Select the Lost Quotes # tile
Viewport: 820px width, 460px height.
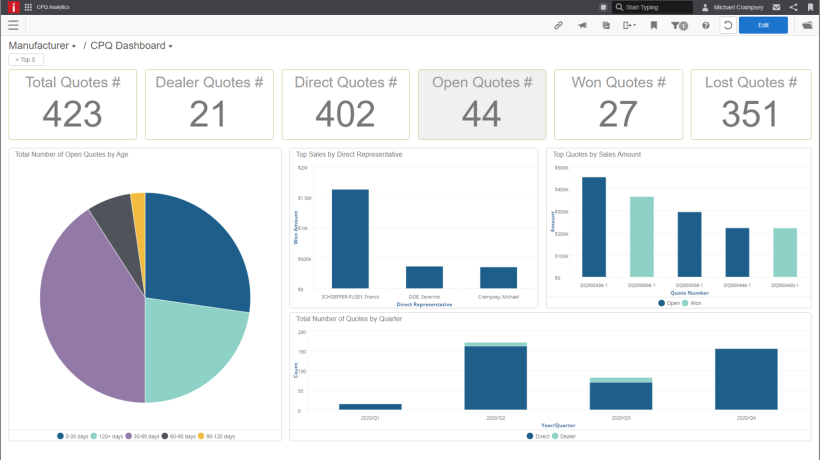[751, 105]
